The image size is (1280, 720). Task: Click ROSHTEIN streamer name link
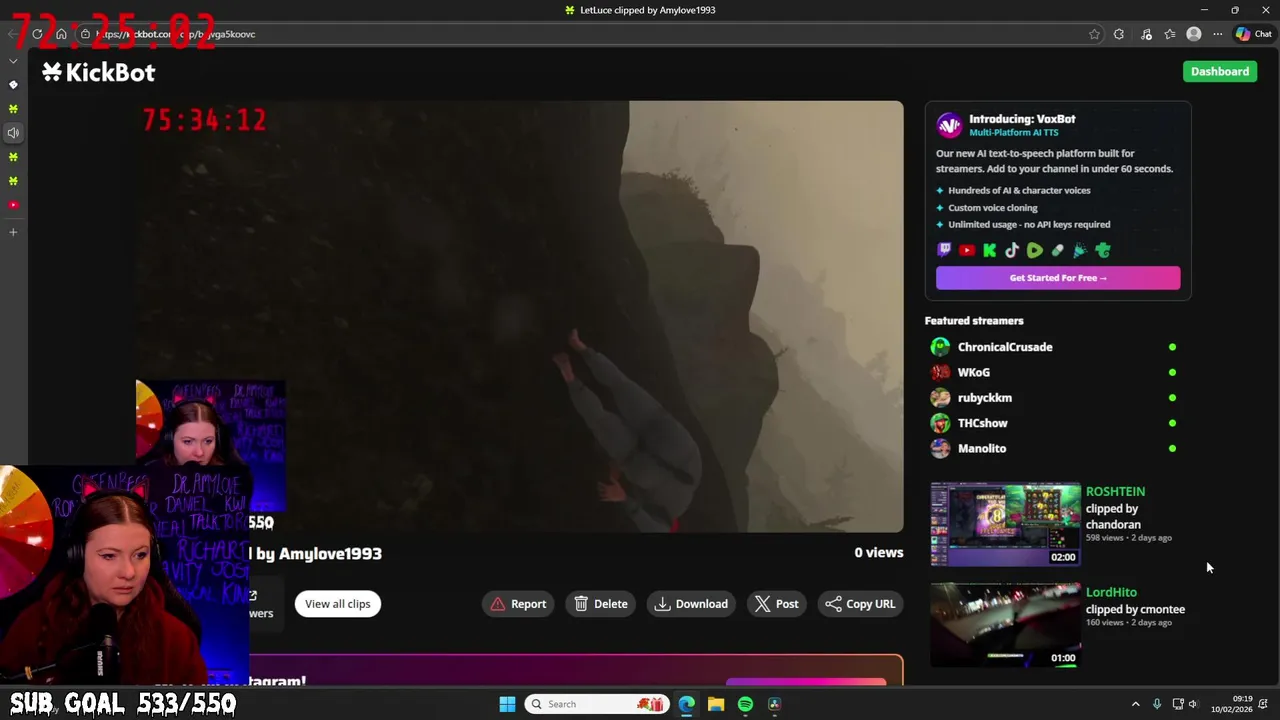pyautogui.click(x=1115, y=492)
